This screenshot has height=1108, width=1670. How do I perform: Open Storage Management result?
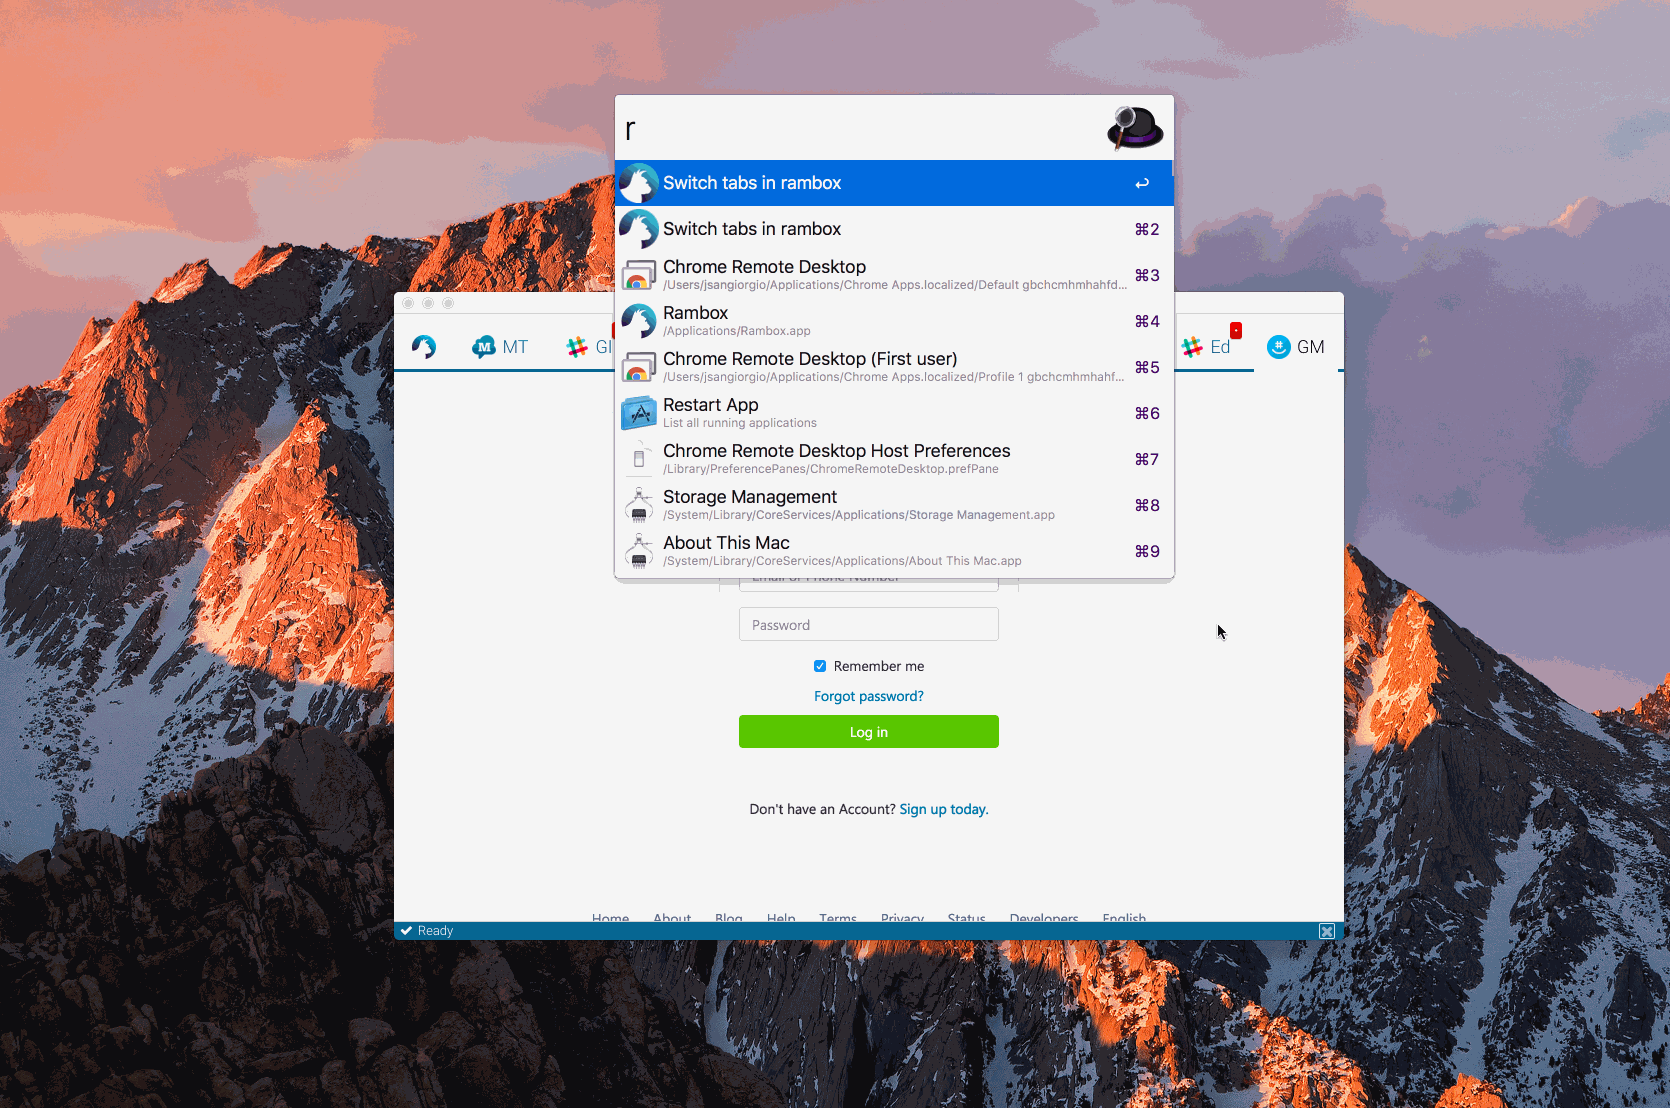(894, 505)
